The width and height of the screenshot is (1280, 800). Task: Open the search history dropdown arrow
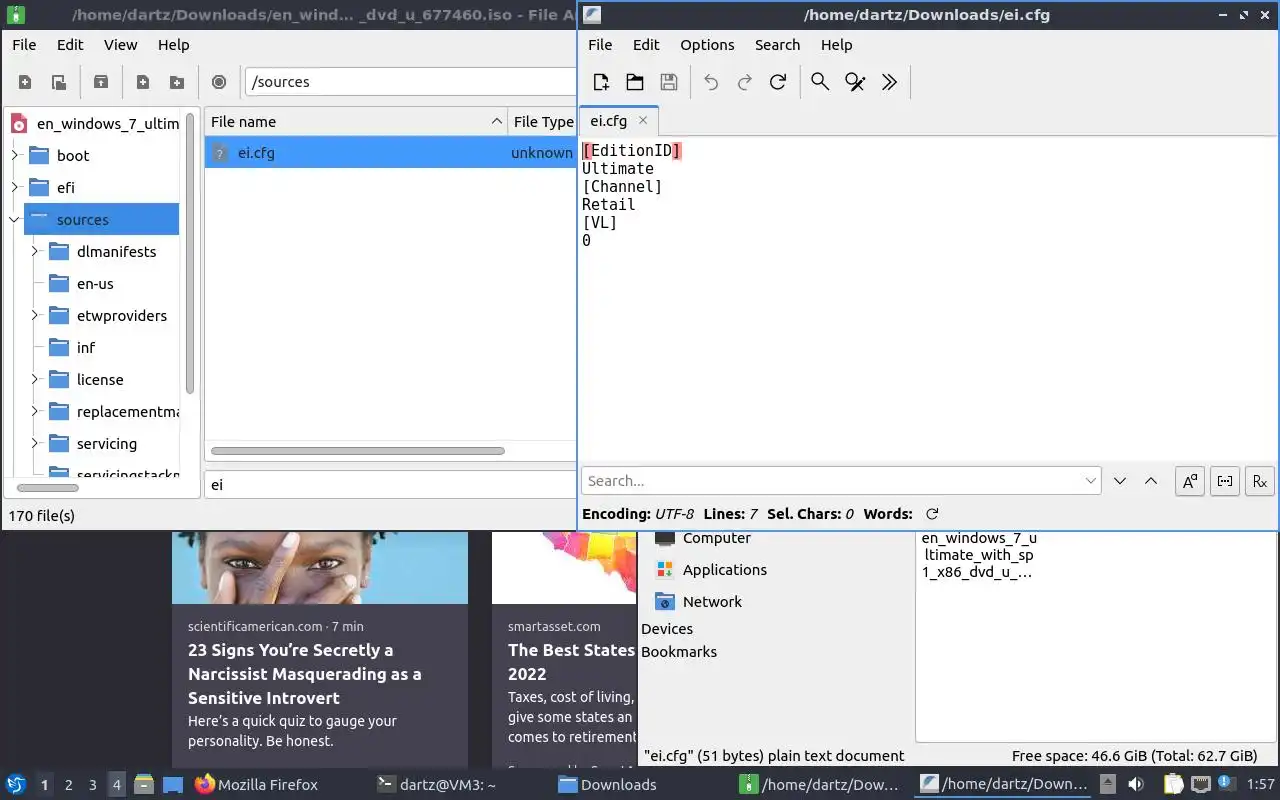(x=1090, y=481)
